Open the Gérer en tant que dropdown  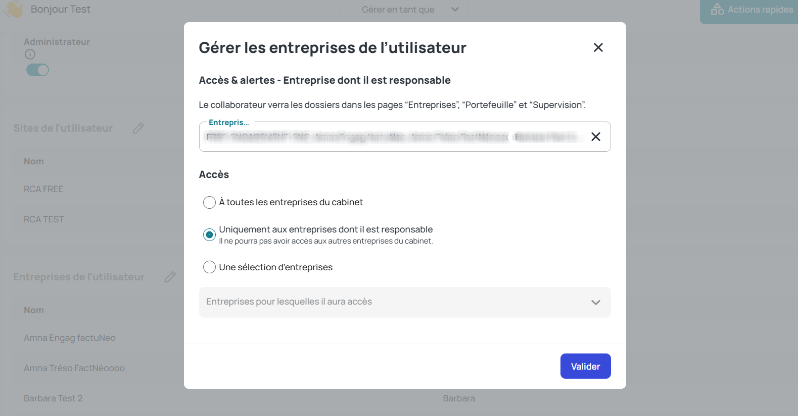click(x=410, y=10)
